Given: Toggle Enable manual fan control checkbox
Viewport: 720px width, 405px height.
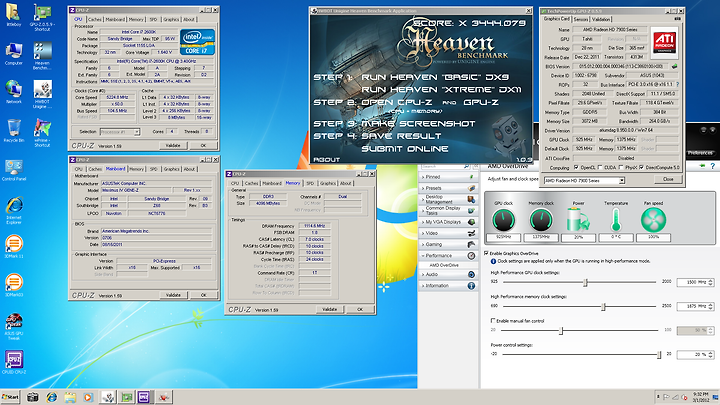Looking at the screenshot, I should coord(493,321).
